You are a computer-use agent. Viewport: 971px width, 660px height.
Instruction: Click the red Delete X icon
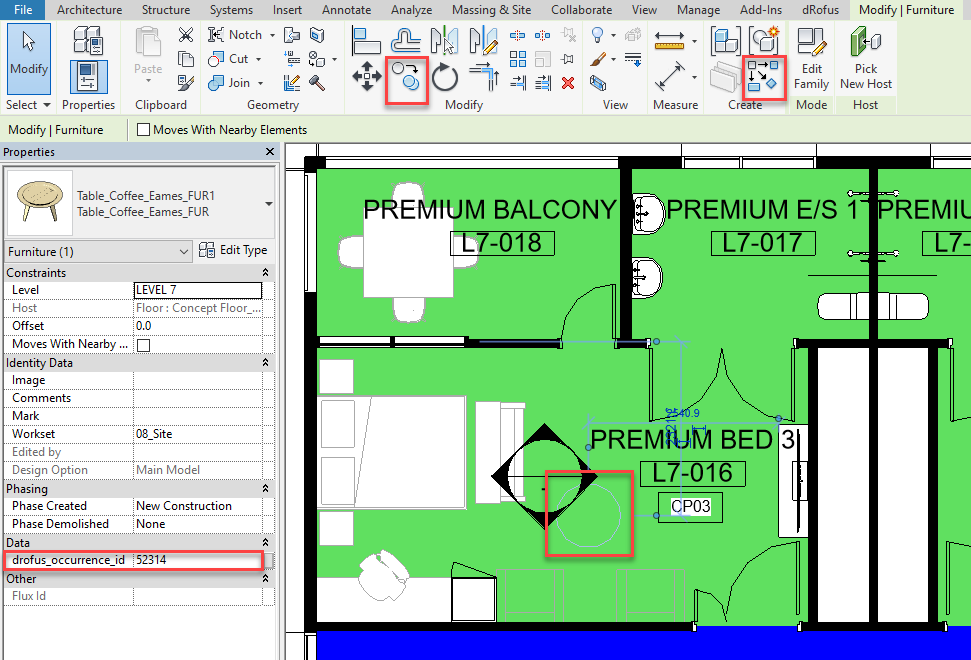tap(568, 83)
